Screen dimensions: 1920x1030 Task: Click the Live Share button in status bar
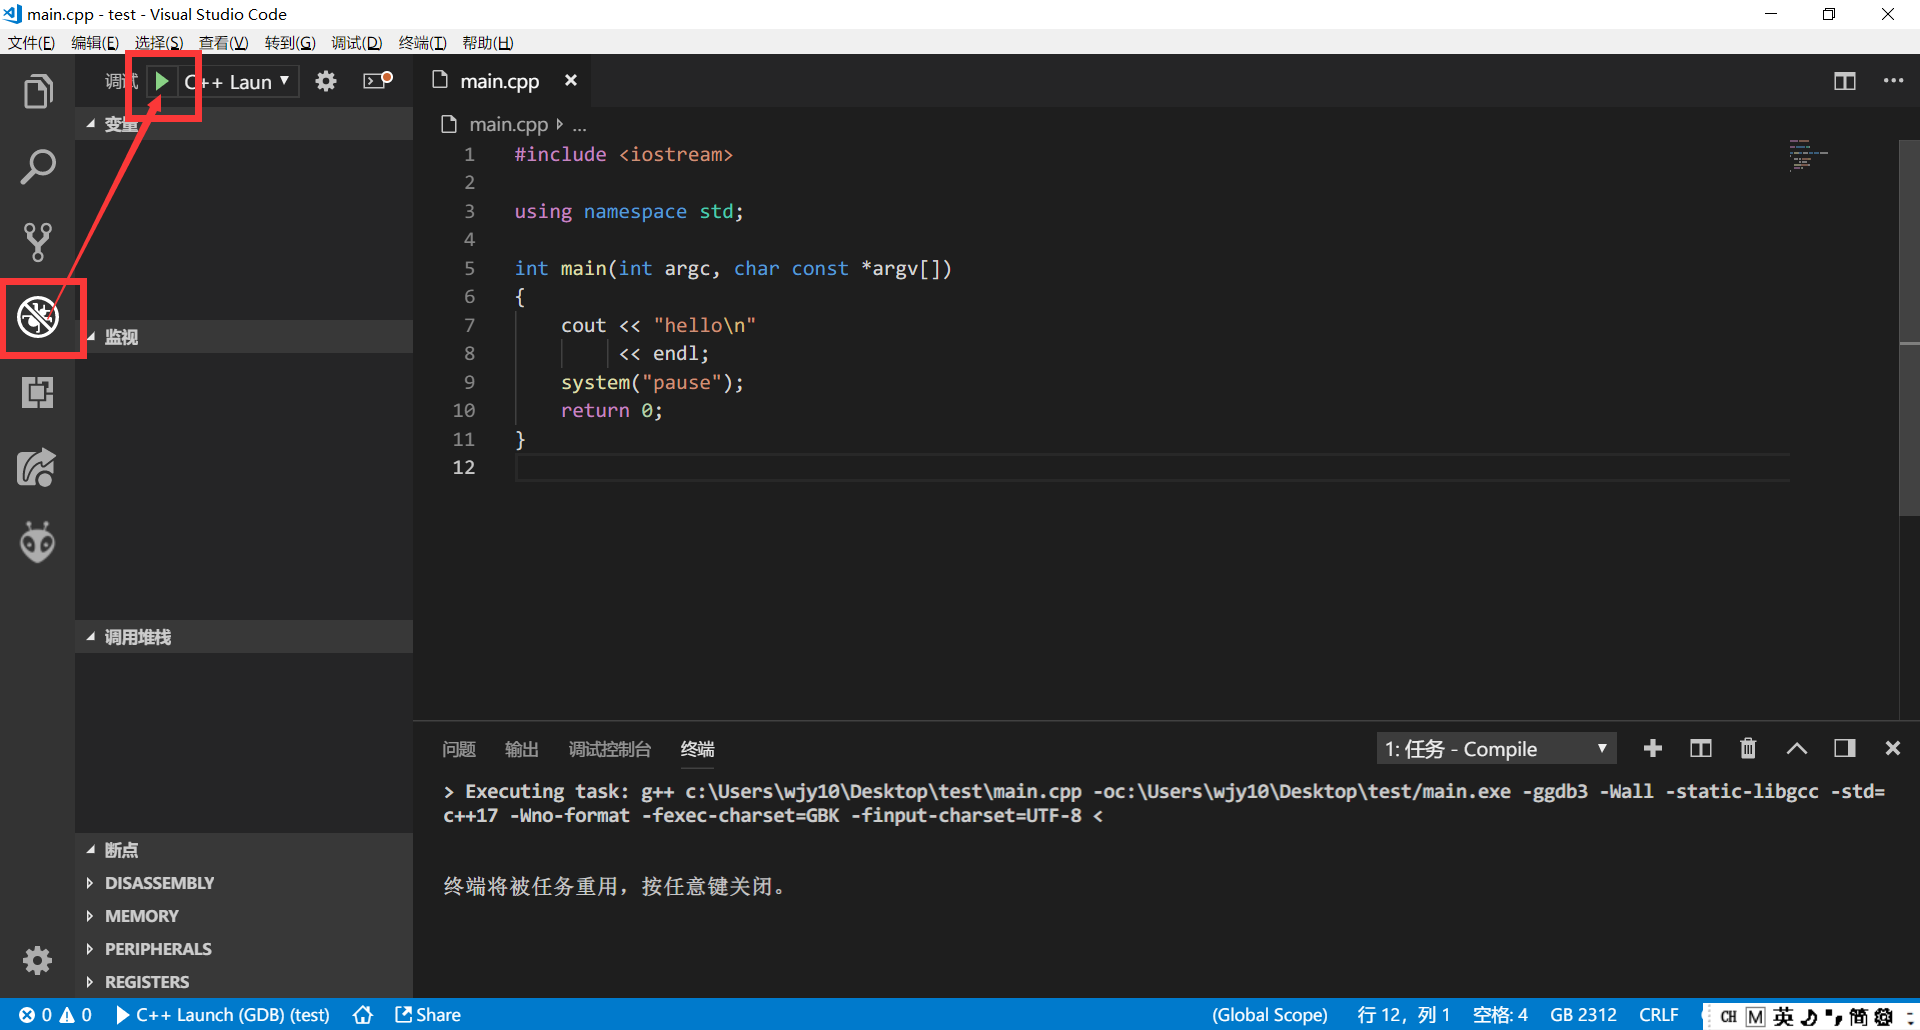tap(428, 1015)
